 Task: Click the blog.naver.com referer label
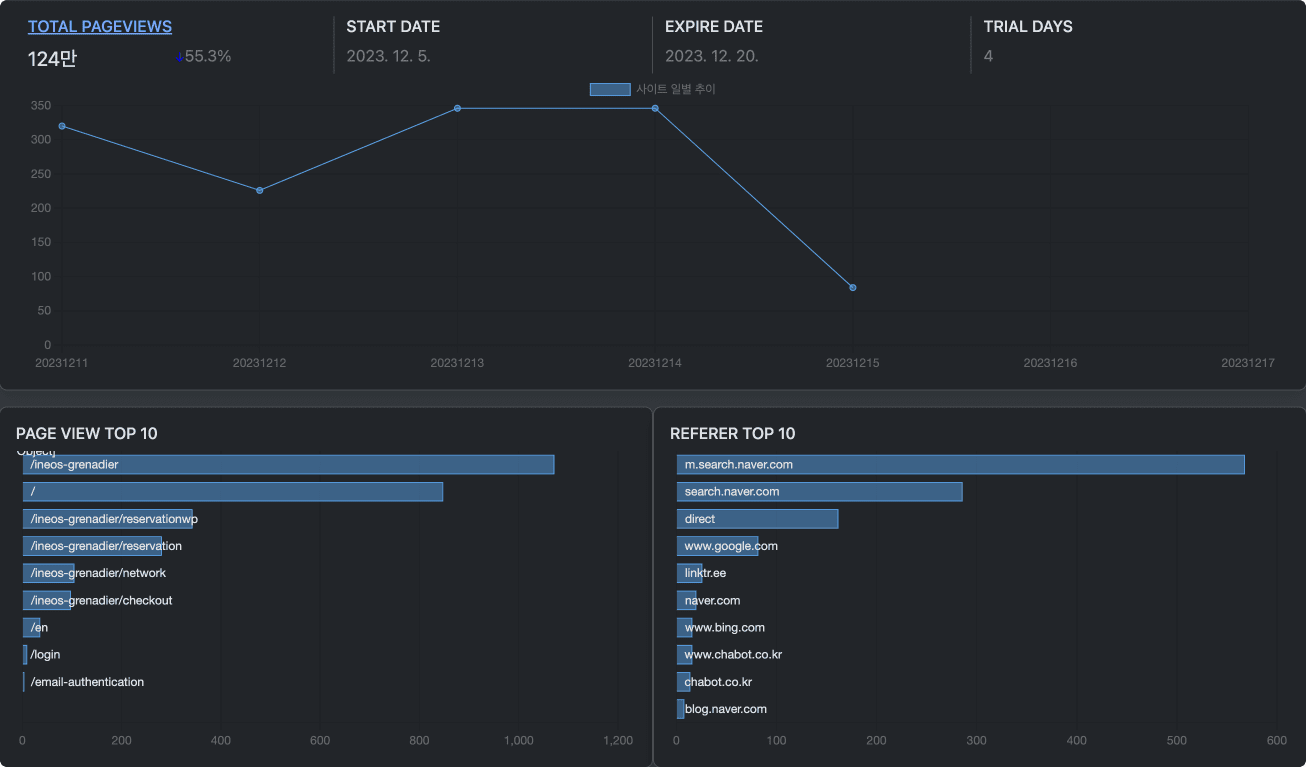click(x=726, y=709)
